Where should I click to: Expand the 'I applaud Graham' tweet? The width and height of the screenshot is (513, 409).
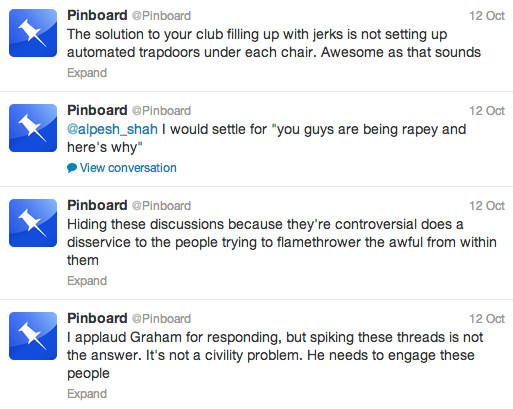click(87, 394)
